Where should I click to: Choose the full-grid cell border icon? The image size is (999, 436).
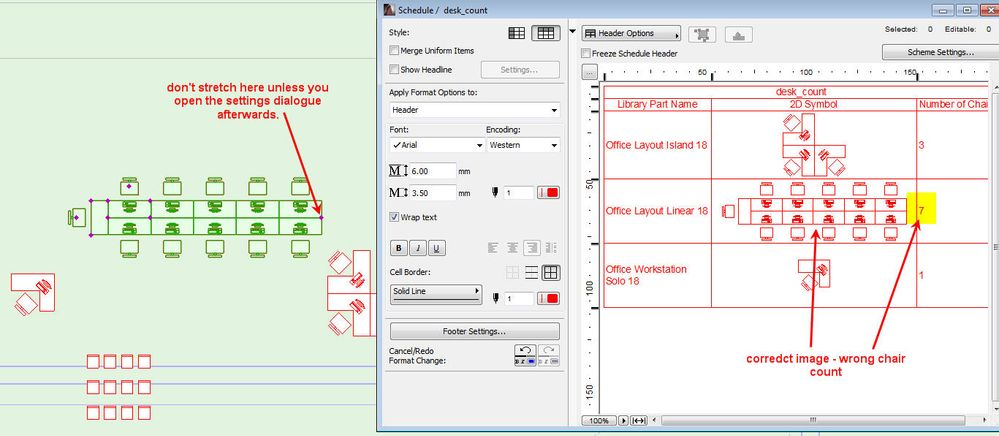[550, 273]
